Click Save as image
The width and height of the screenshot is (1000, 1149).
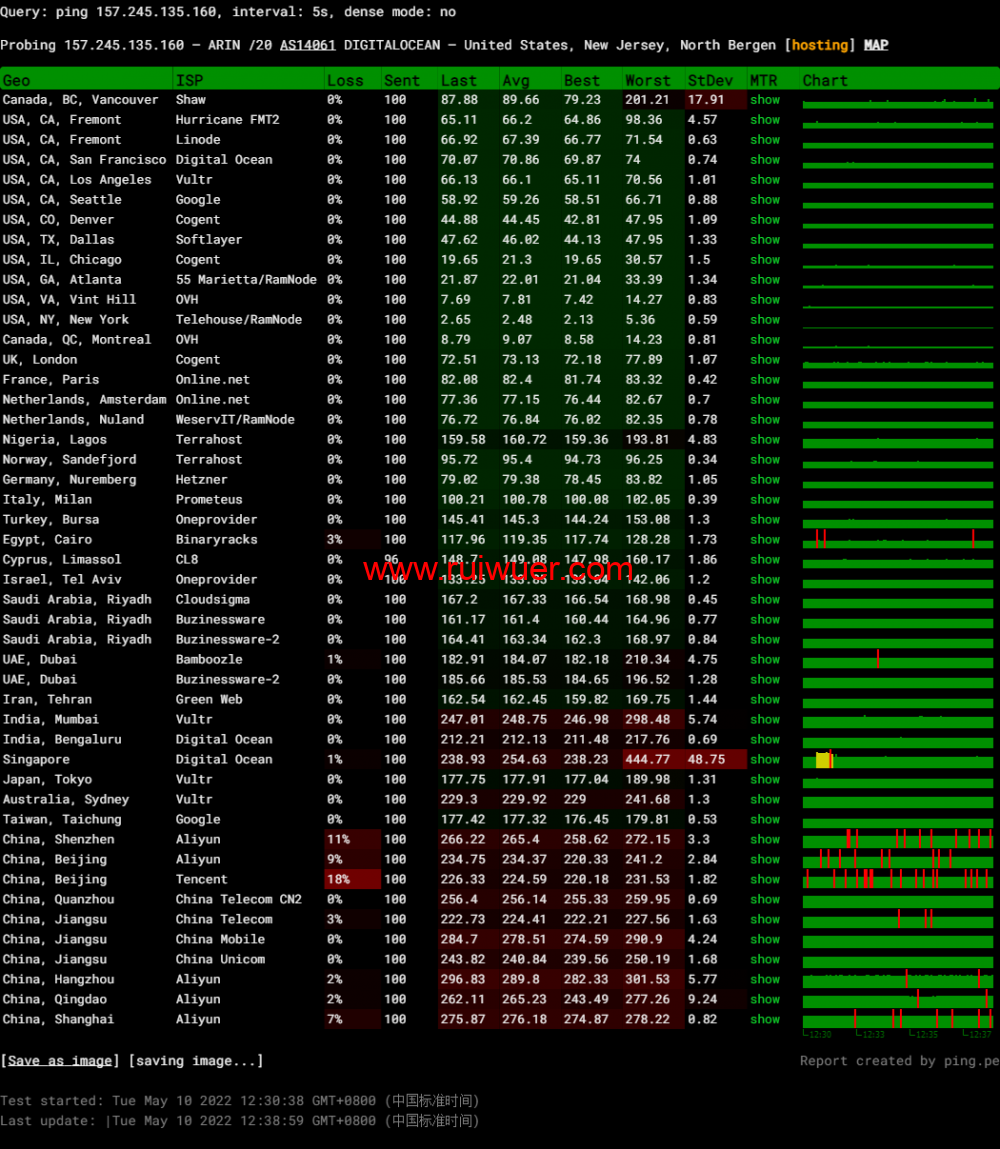pyautogui.click(x=60, y=1061)
